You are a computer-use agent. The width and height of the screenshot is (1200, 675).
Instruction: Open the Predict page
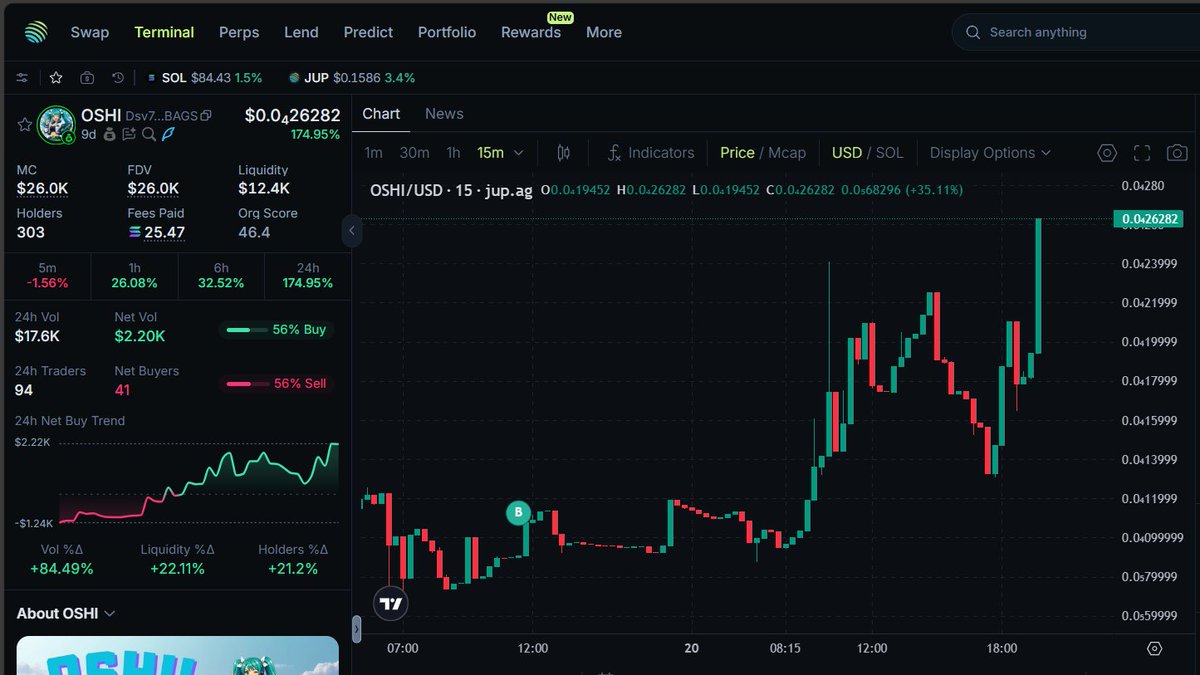point(368,32)
